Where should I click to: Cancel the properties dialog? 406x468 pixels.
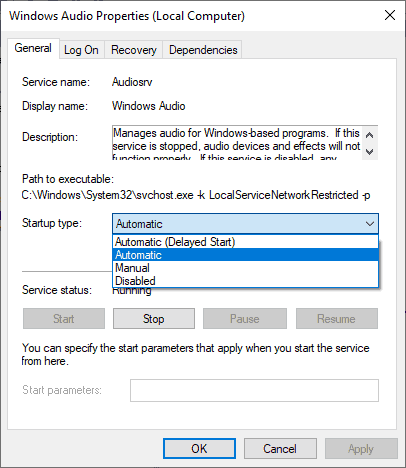click(x=280, y=449)
